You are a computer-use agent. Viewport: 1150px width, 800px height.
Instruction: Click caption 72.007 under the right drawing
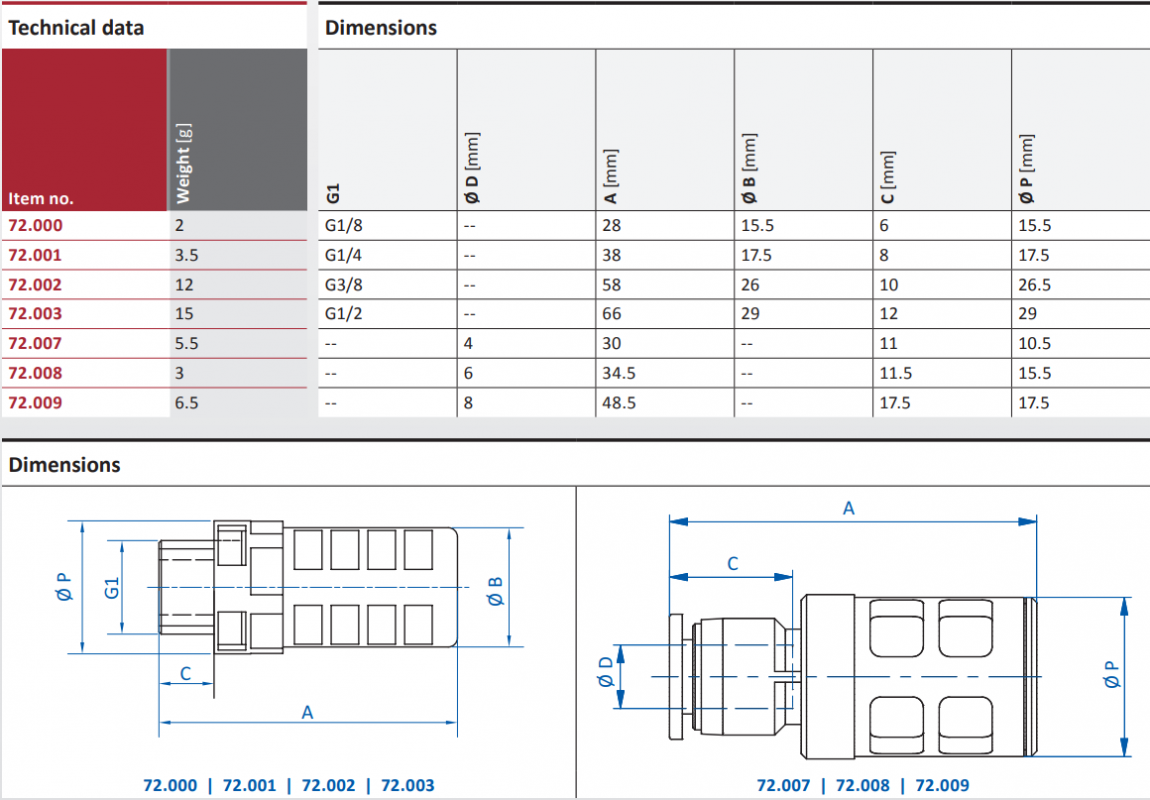(783, 785)
